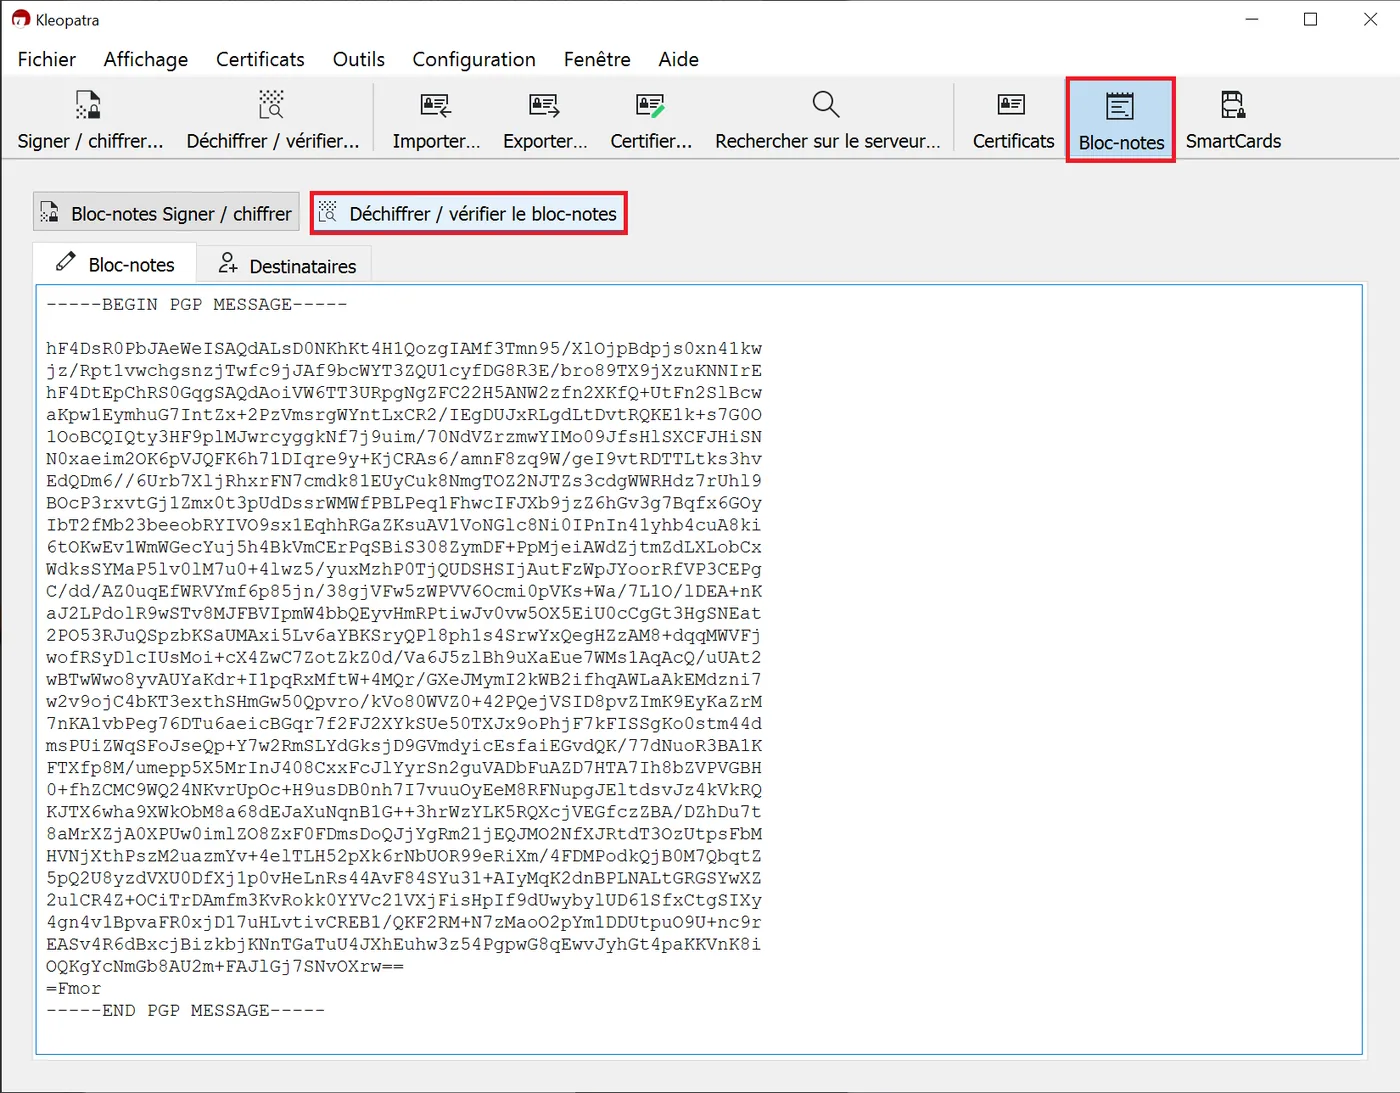Click the line starting with msPUiZWqSFoJse
The height and width of the screenshot is (1093, 1400).
tap(404, 745)
